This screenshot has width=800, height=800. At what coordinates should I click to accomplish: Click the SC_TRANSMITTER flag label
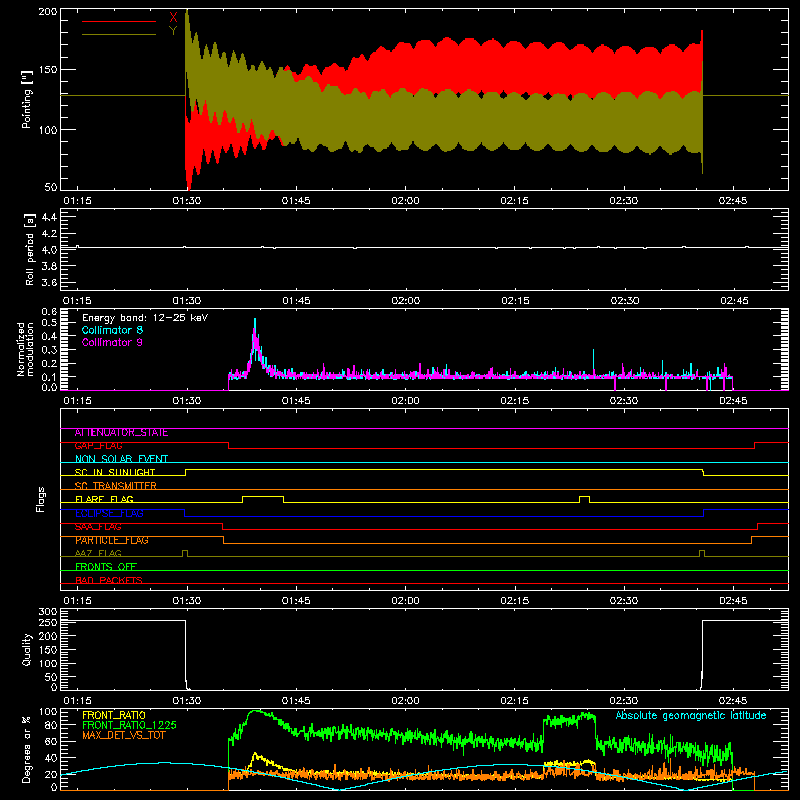115,486
